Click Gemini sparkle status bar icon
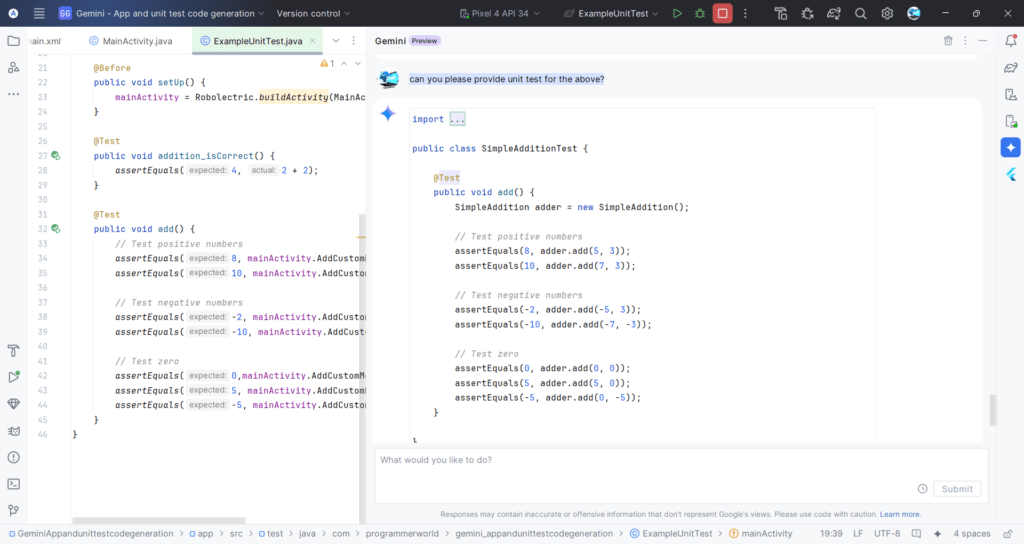This screenshot has width=1024, height=544. pyautogui.click(x=938, y=534)
